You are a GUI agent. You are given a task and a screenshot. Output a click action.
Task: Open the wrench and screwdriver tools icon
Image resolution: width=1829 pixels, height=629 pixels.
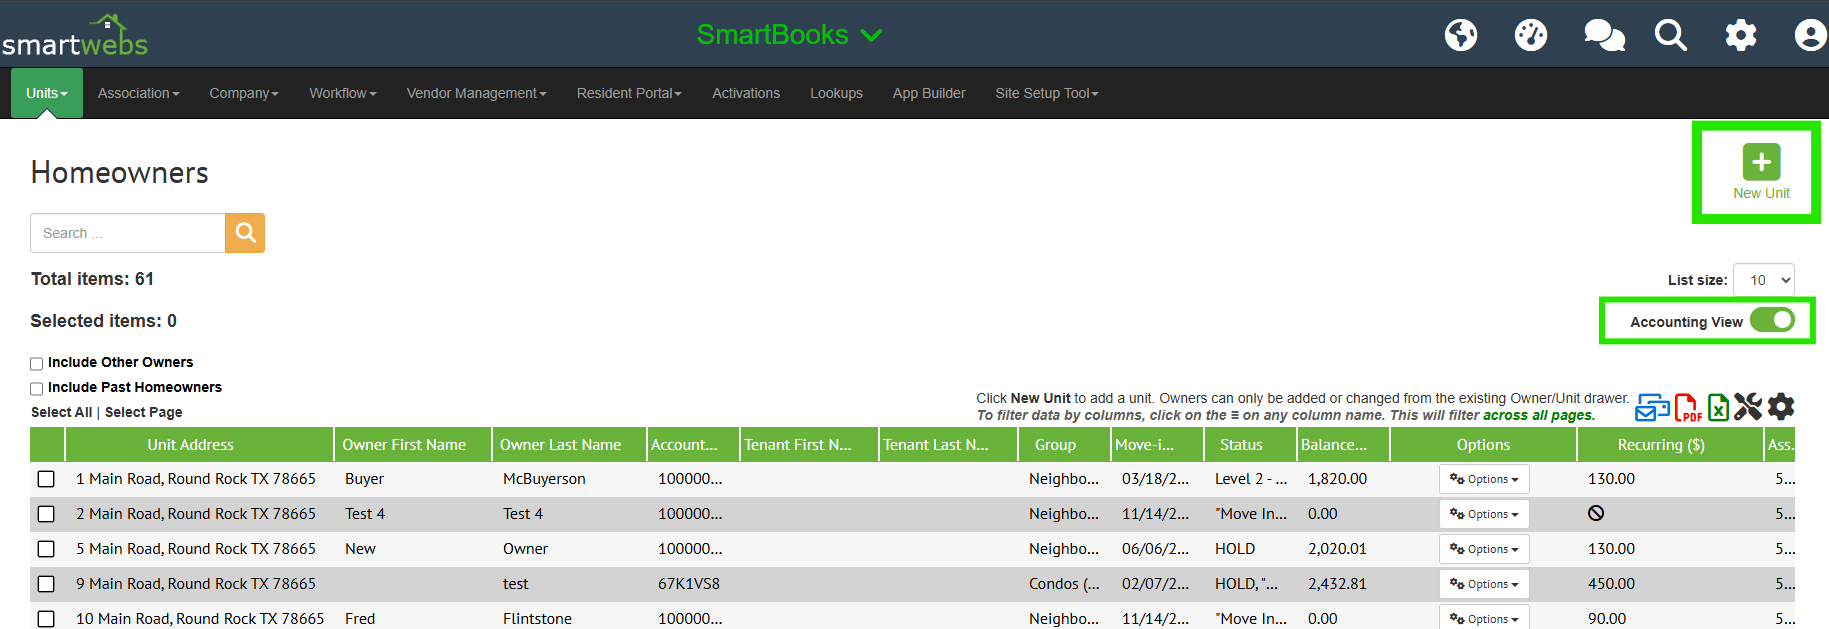1748,407
